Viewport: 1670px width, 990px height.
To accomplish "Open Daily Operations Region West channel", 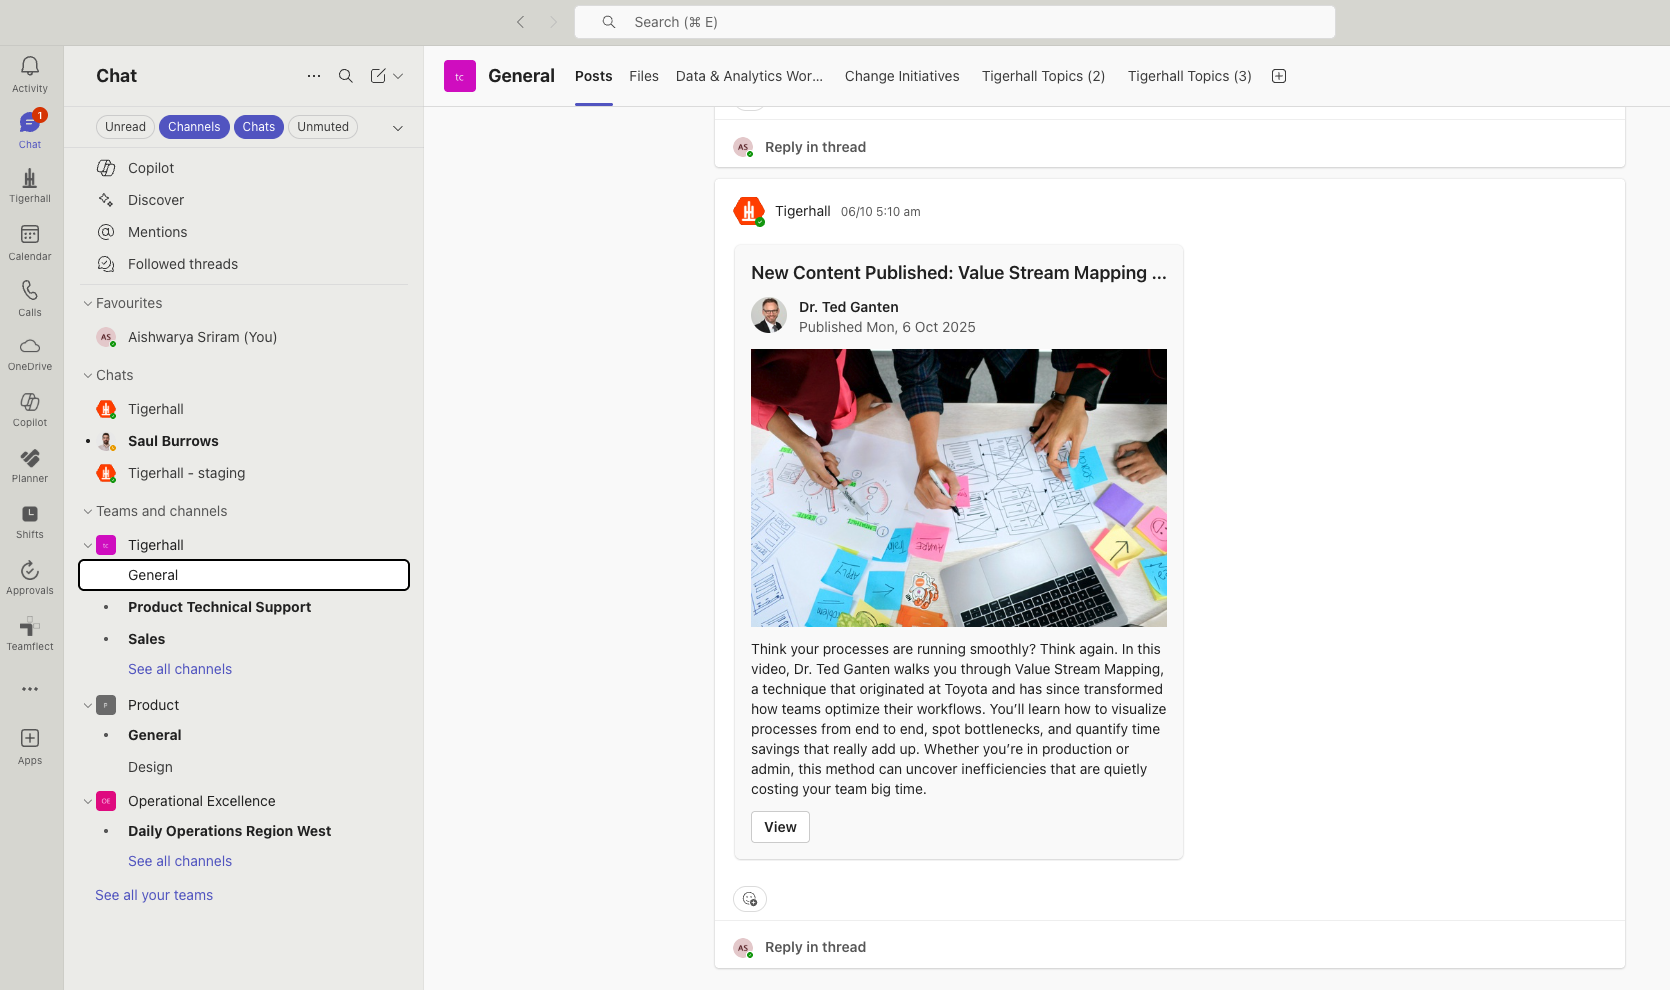I will point(244,831).
